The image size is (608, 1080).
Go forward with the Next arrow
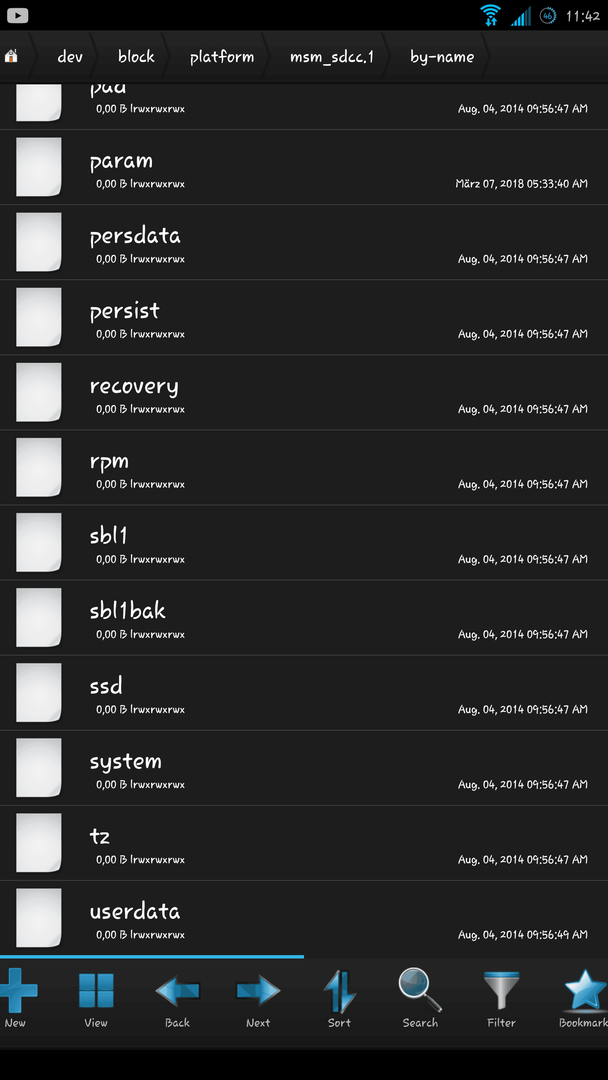point(258,991)
